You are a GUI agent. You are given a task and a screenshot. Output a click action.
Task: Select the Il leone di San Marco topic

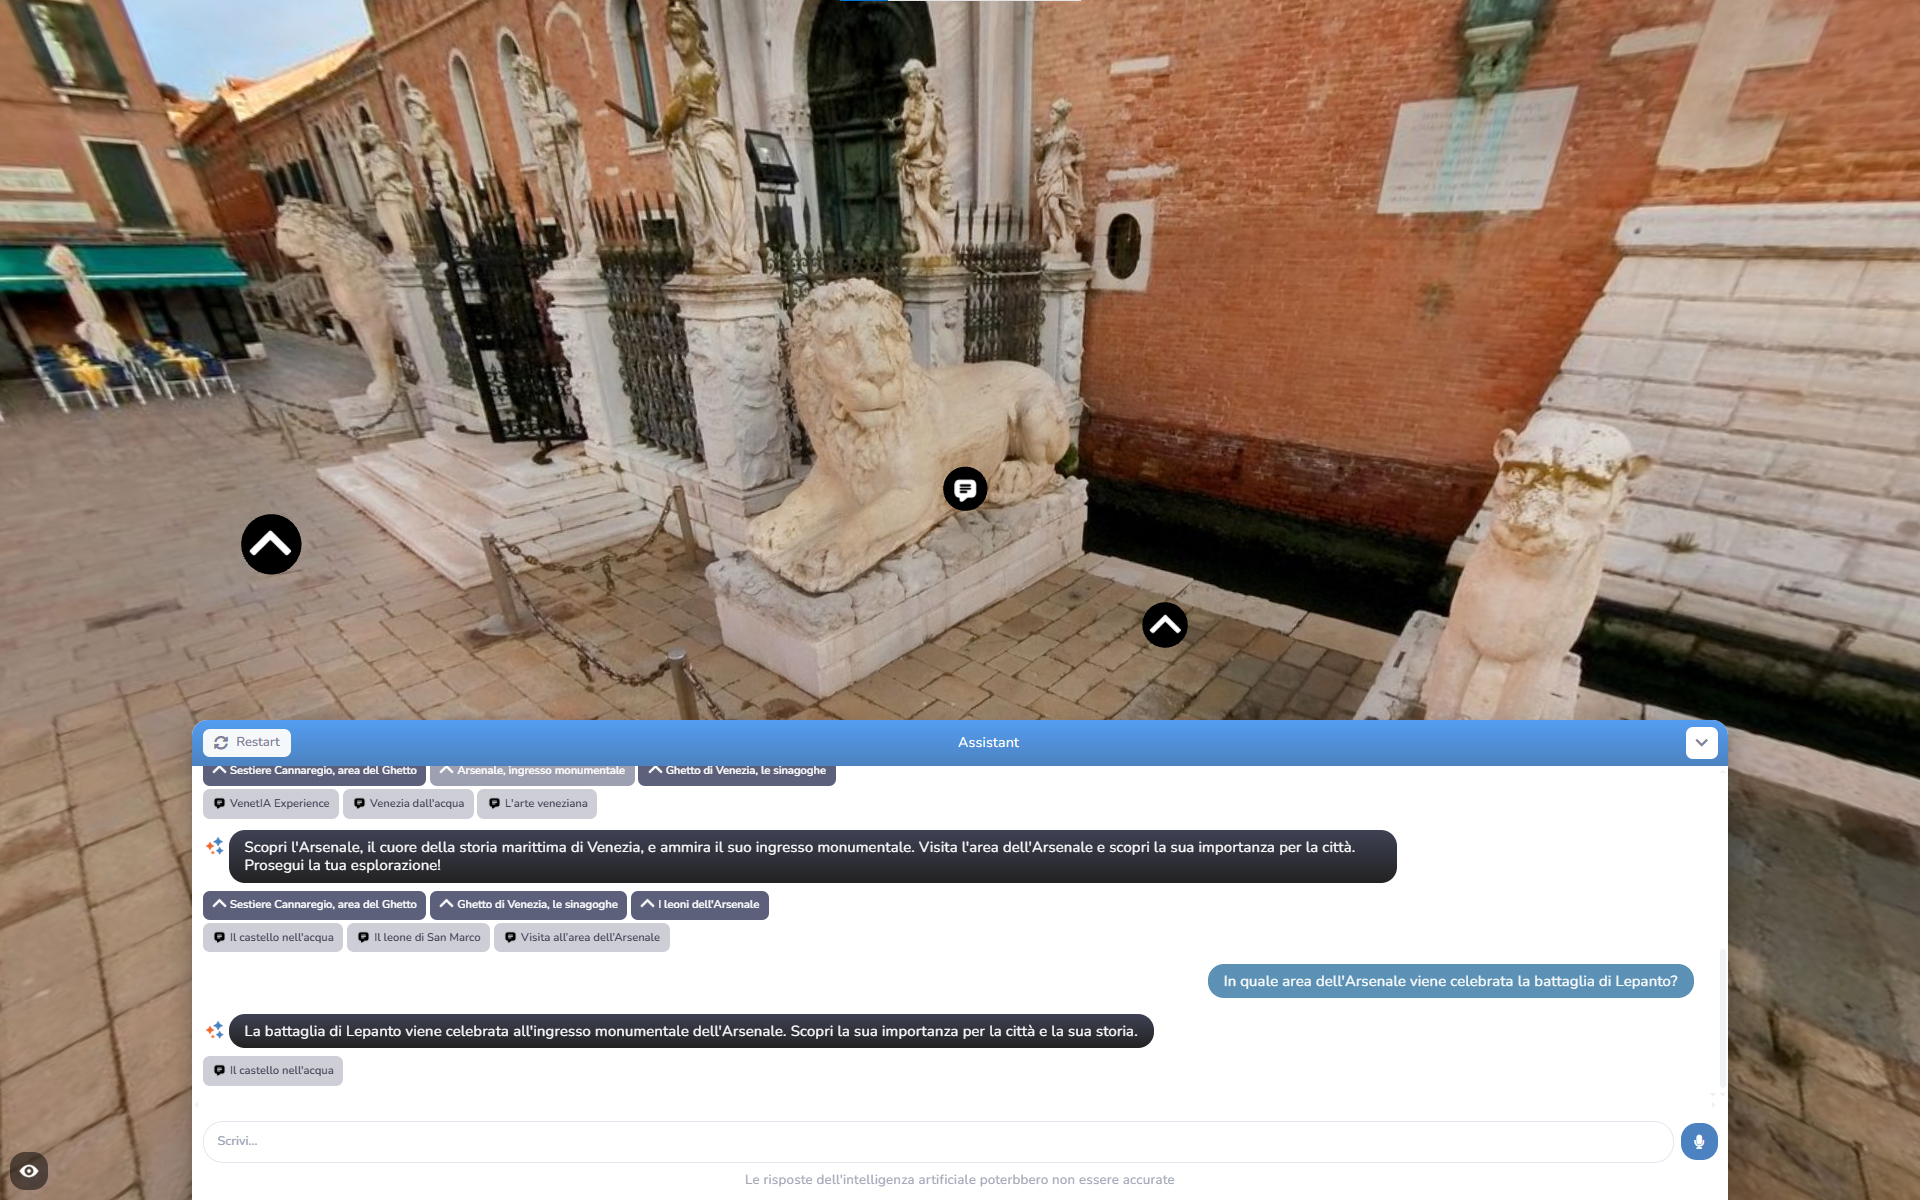418,938
